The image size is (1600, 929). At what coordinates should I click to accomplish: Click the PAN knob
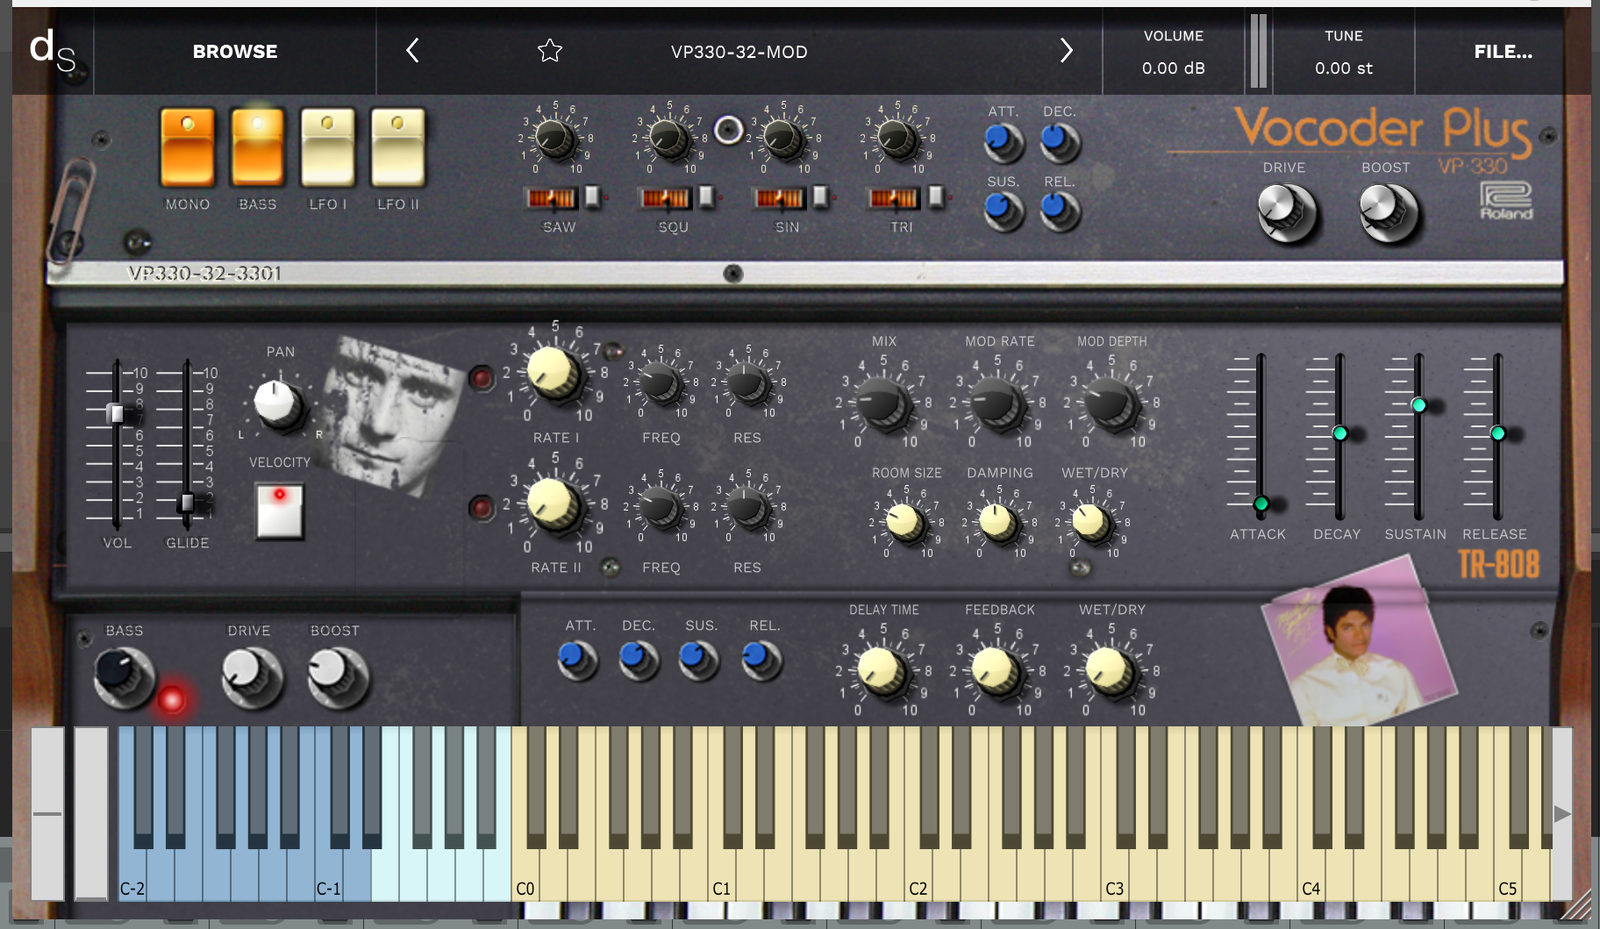277,403
